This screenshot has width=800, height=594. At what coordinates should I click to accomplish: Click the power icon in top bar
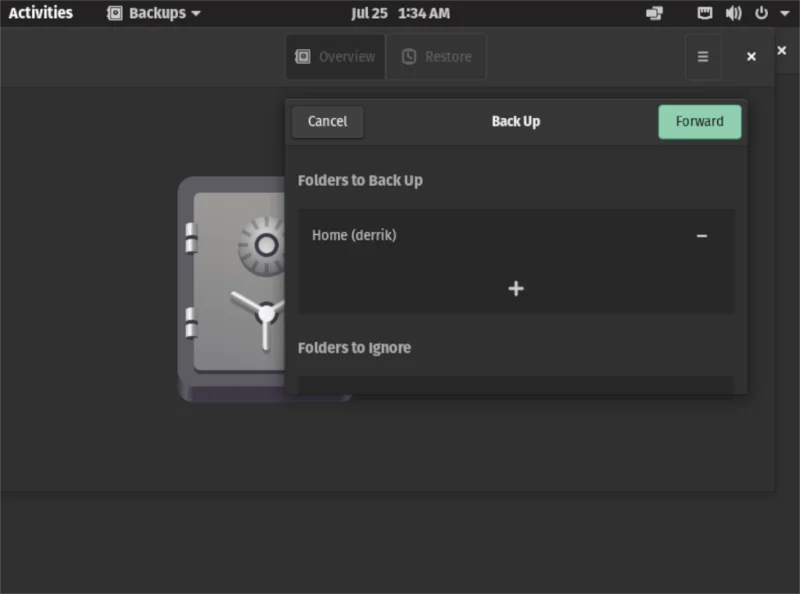click(x=761, y=13)
